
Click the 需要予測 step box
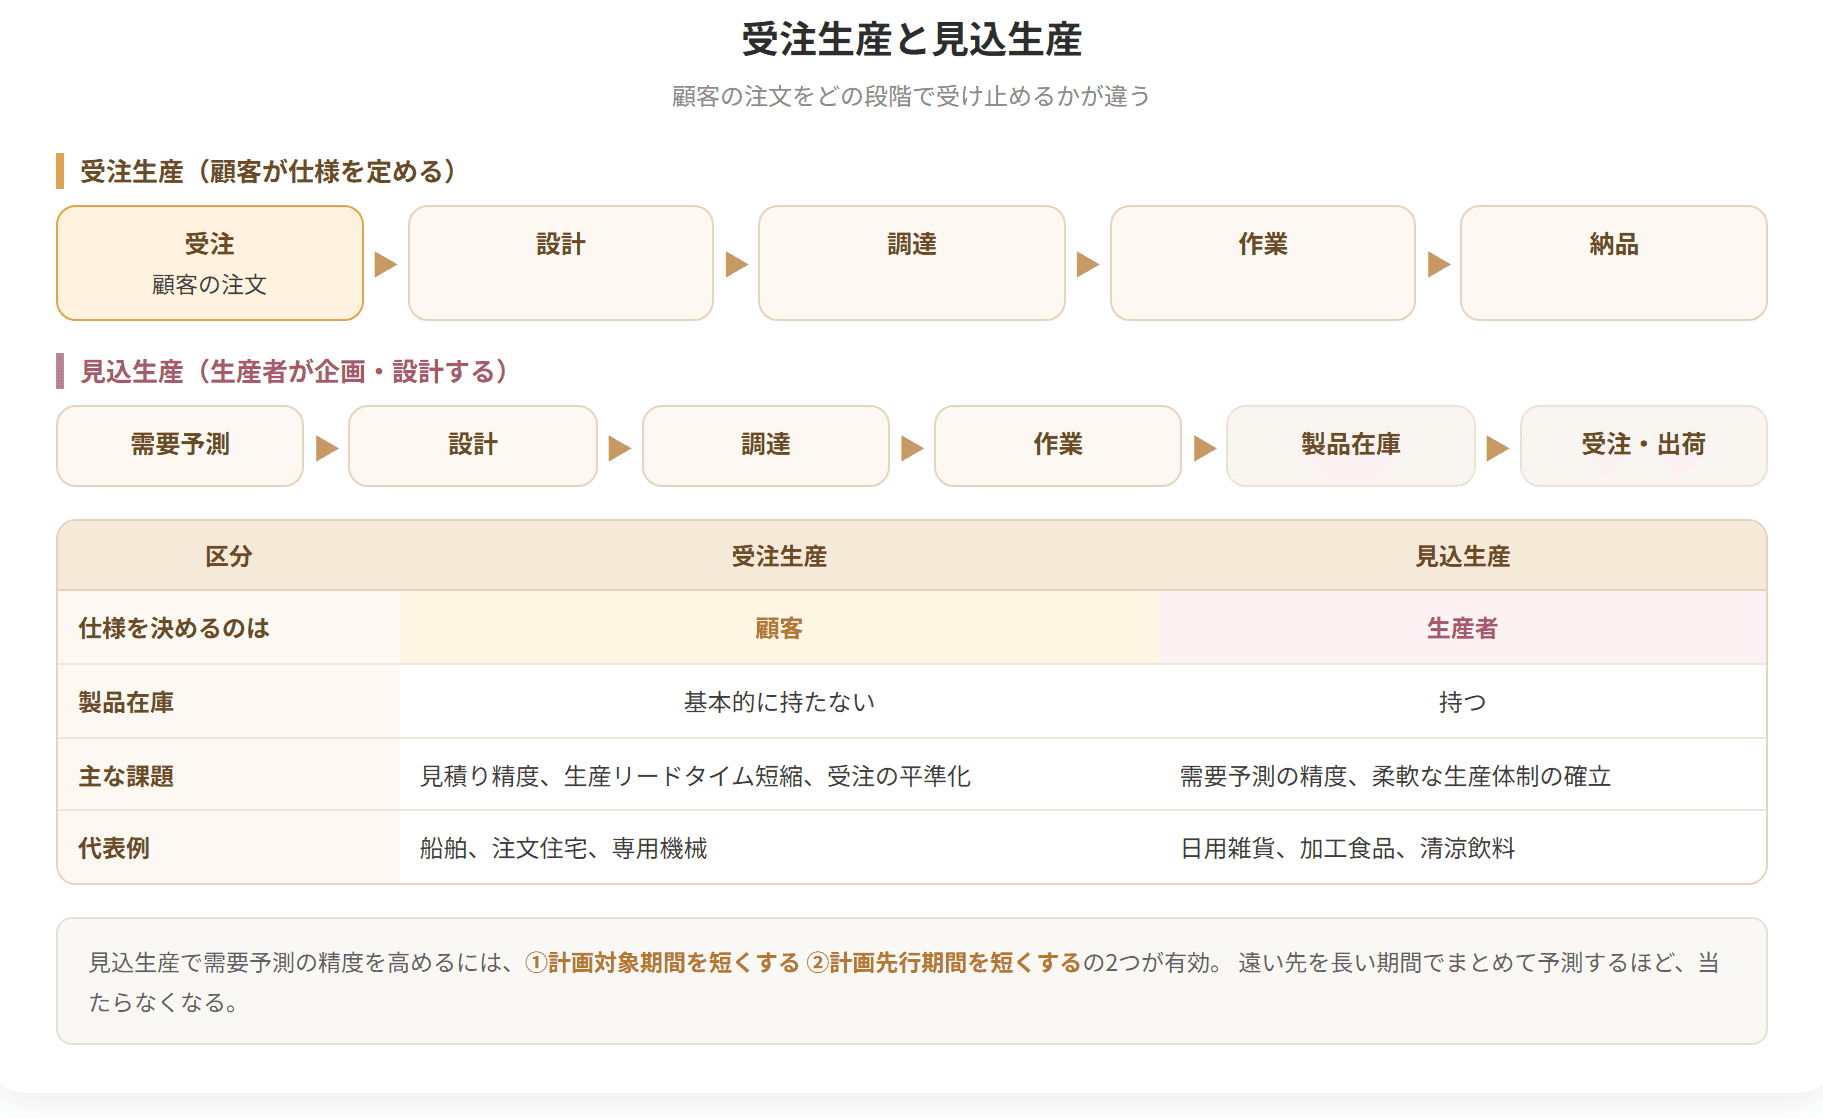tap(180, 446)
